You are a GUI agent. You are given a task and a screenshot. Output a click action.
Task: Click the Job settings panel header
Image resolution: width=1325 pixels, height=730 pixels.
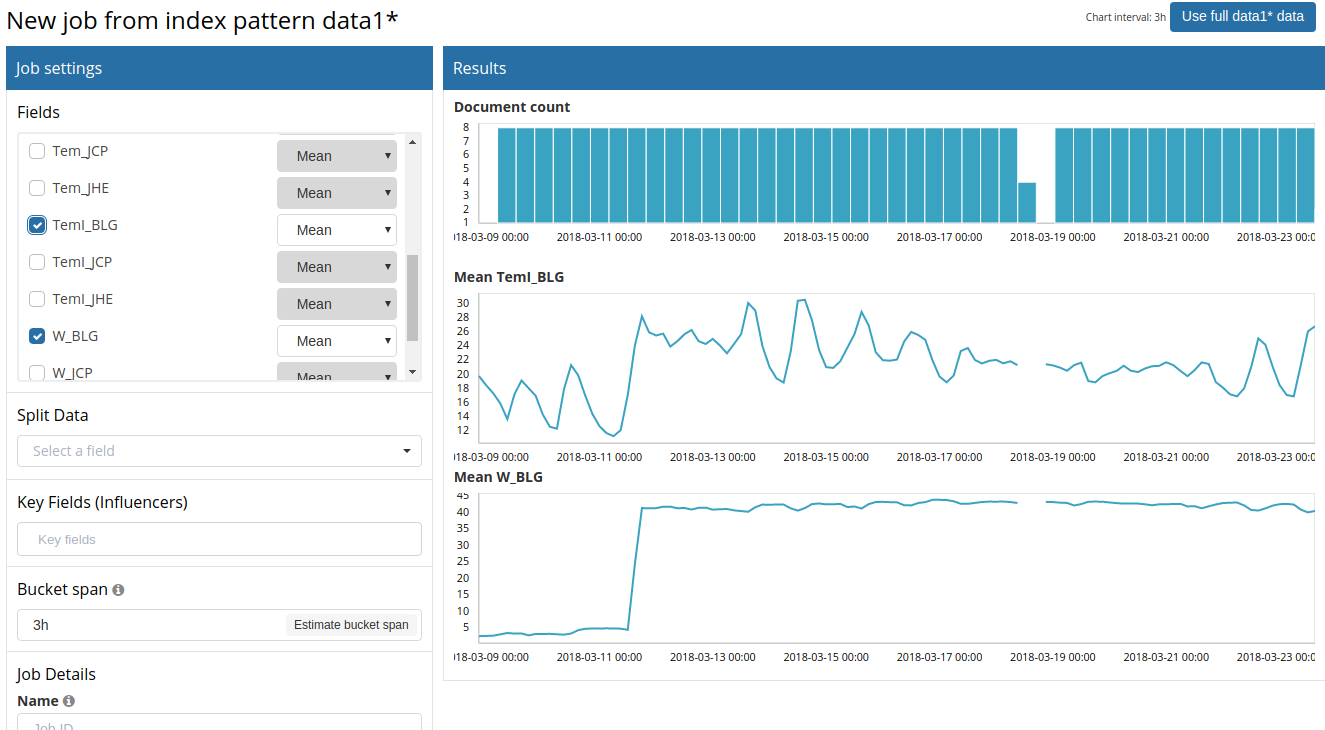click(x=219, y=68)
